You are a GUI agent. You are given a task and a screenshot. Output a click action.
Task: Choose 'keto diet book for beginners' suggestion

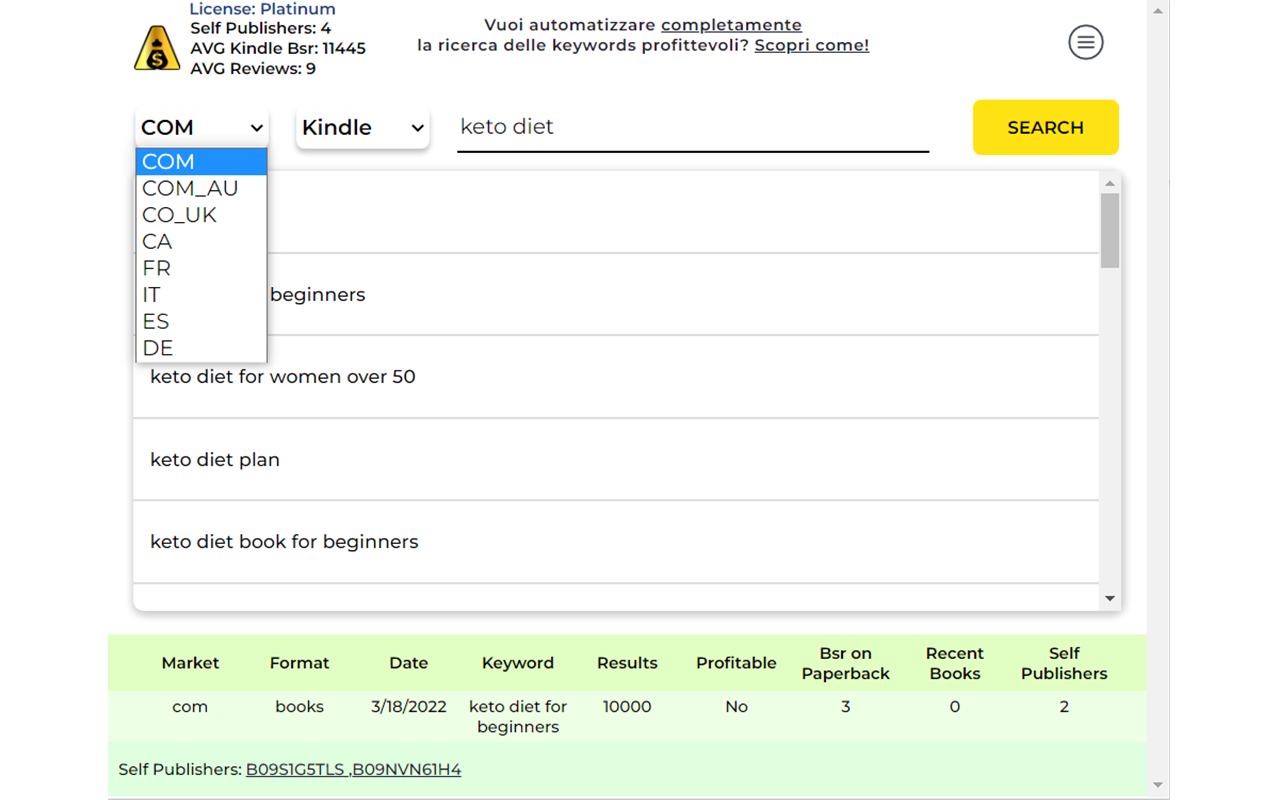(284, 542)
